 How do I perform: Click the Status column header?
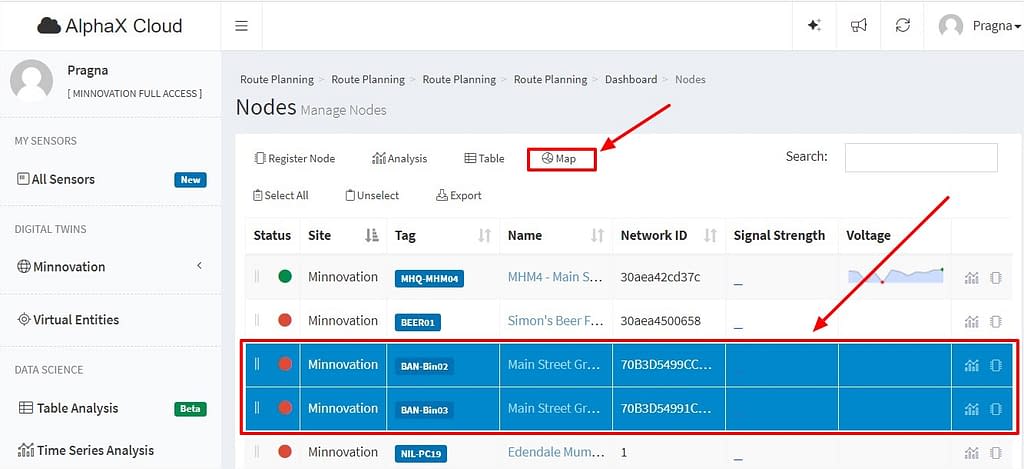[272, 236]
